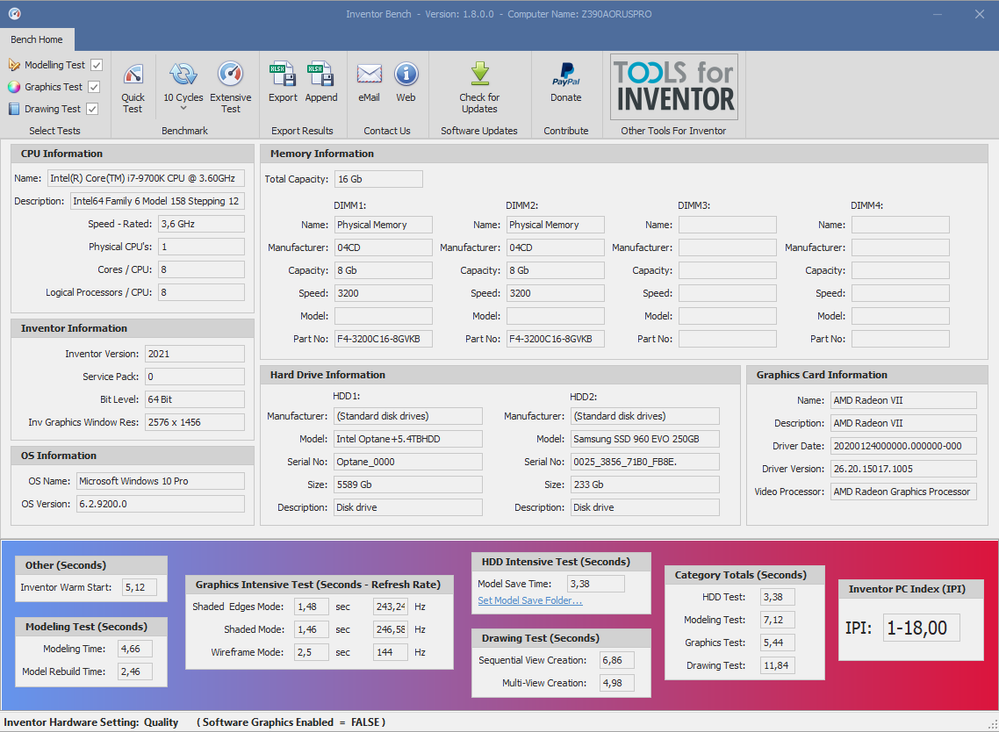Click the HDD Test total value
The height and width of the screenshot is (732, 999).
coord(777,598)
